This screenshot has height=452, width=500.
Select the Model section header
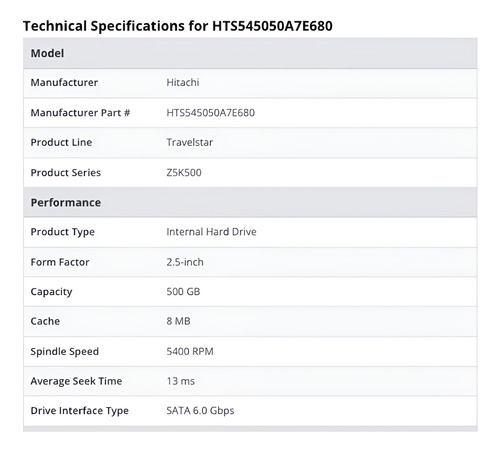pos(250,53)
